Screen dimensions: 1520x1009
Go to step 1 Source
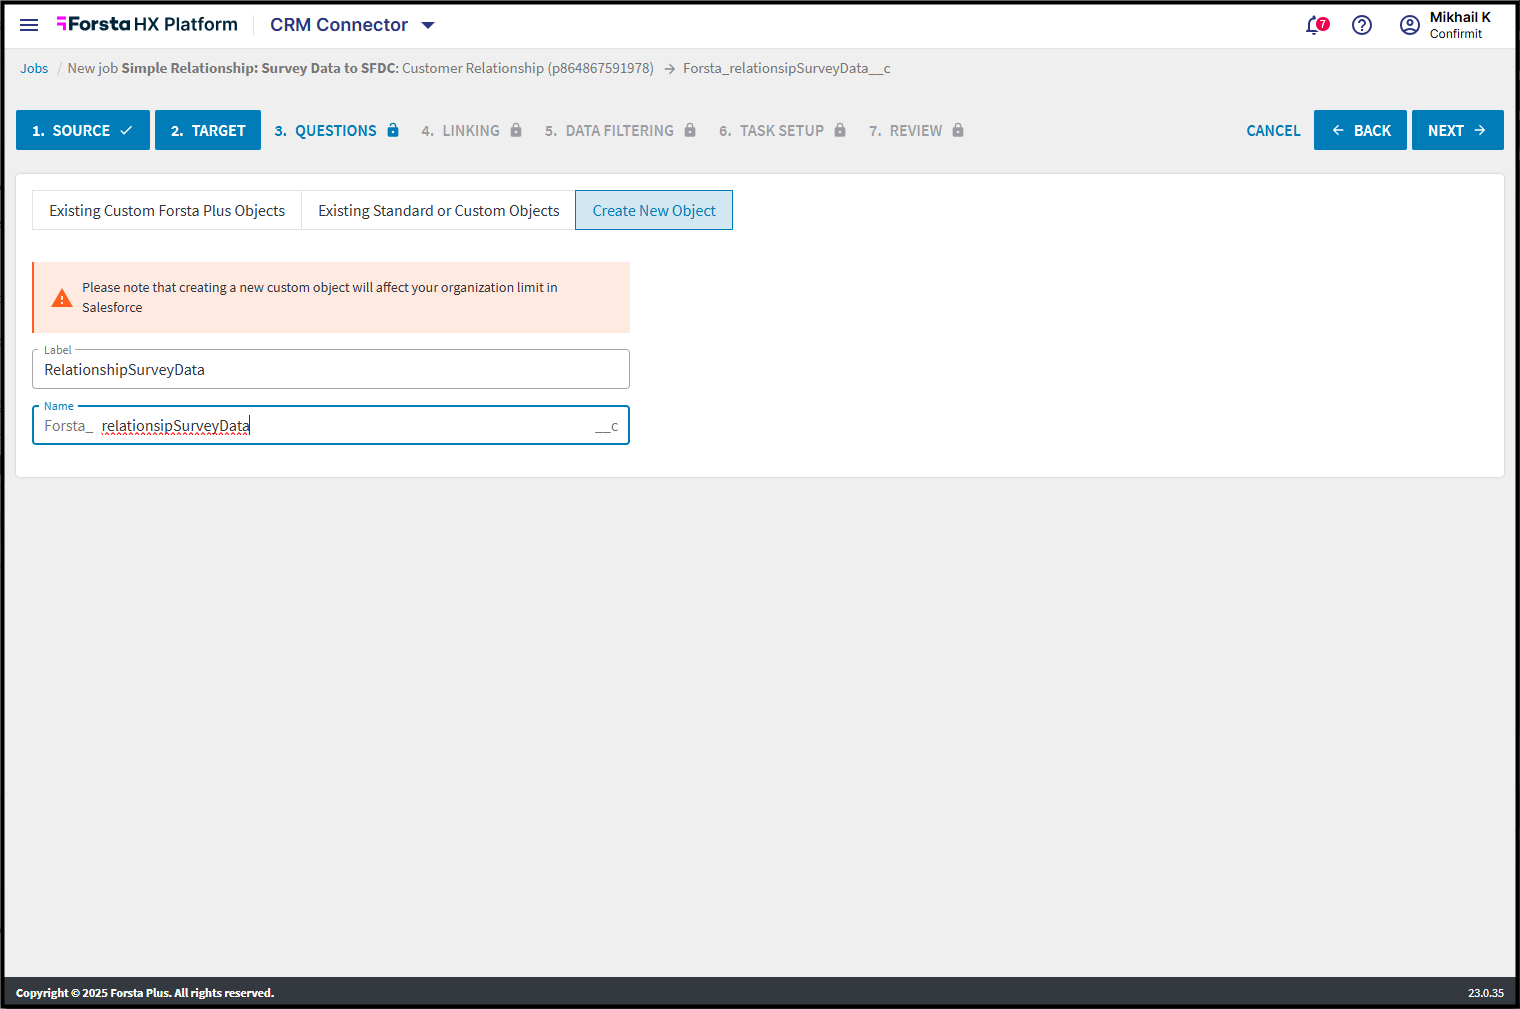pyautogui.click(x=83, y=130)
